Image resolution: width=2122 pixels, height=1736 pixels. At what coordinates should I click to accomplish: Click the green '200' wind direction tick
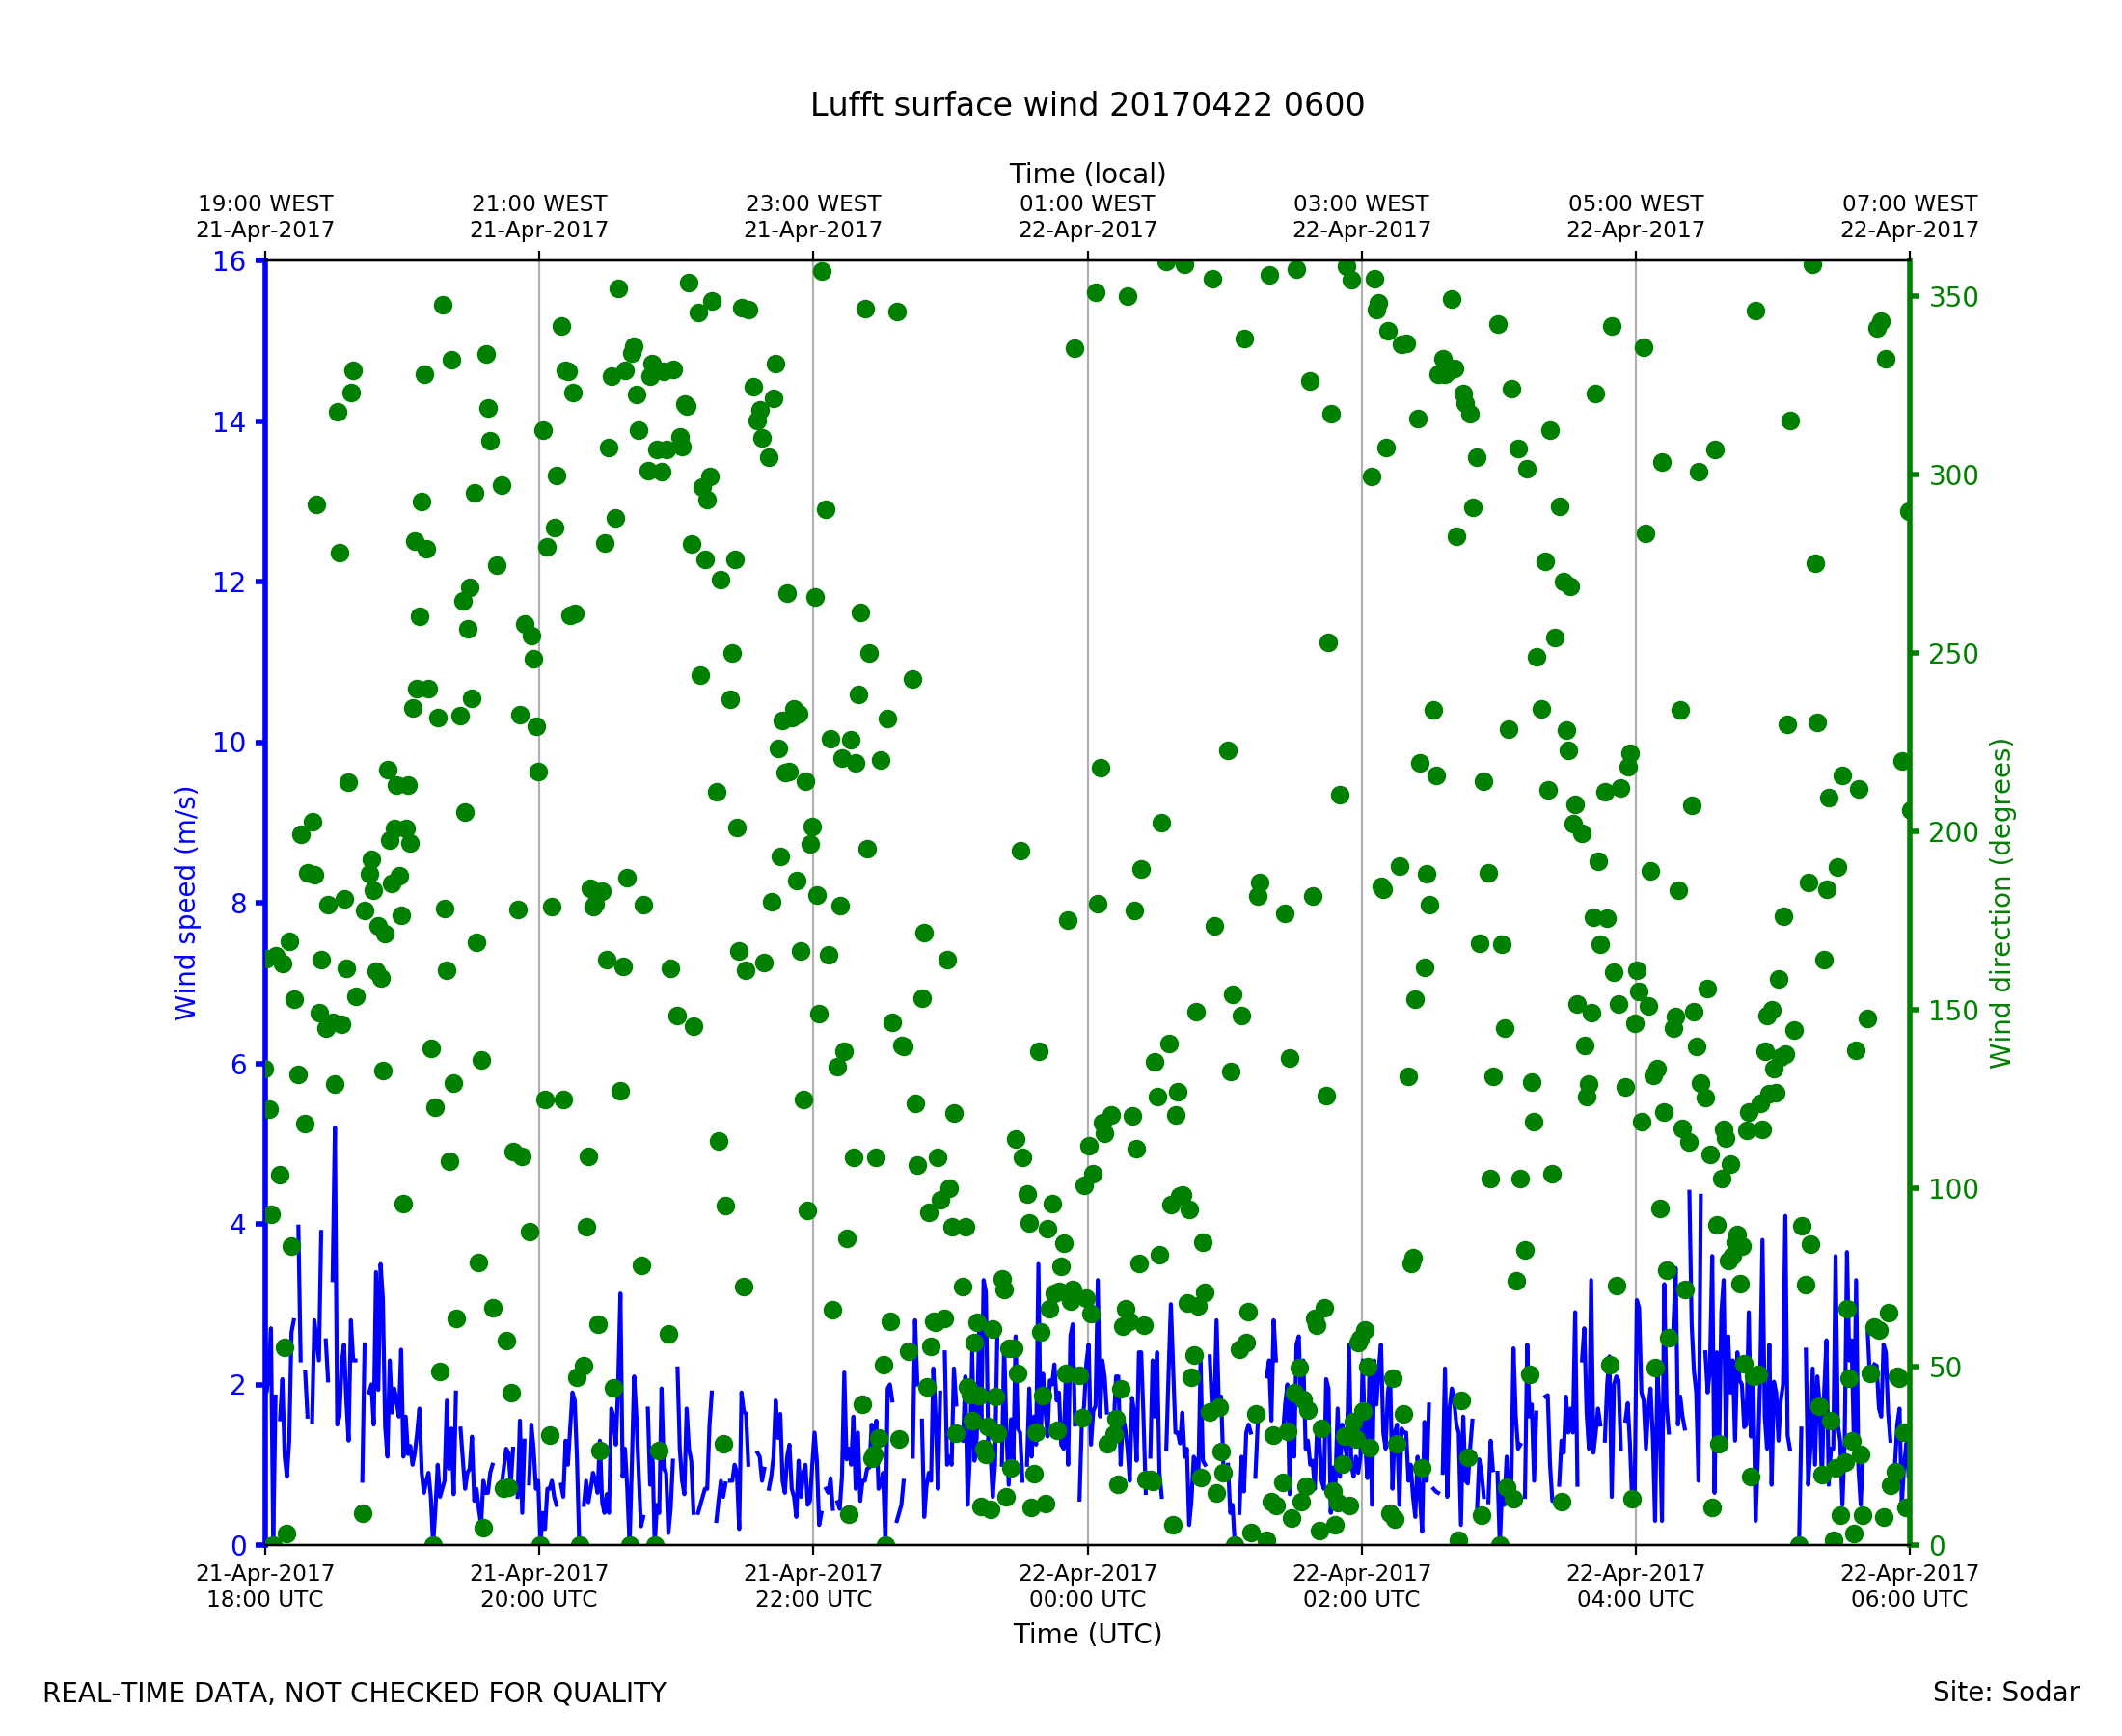1953,832
